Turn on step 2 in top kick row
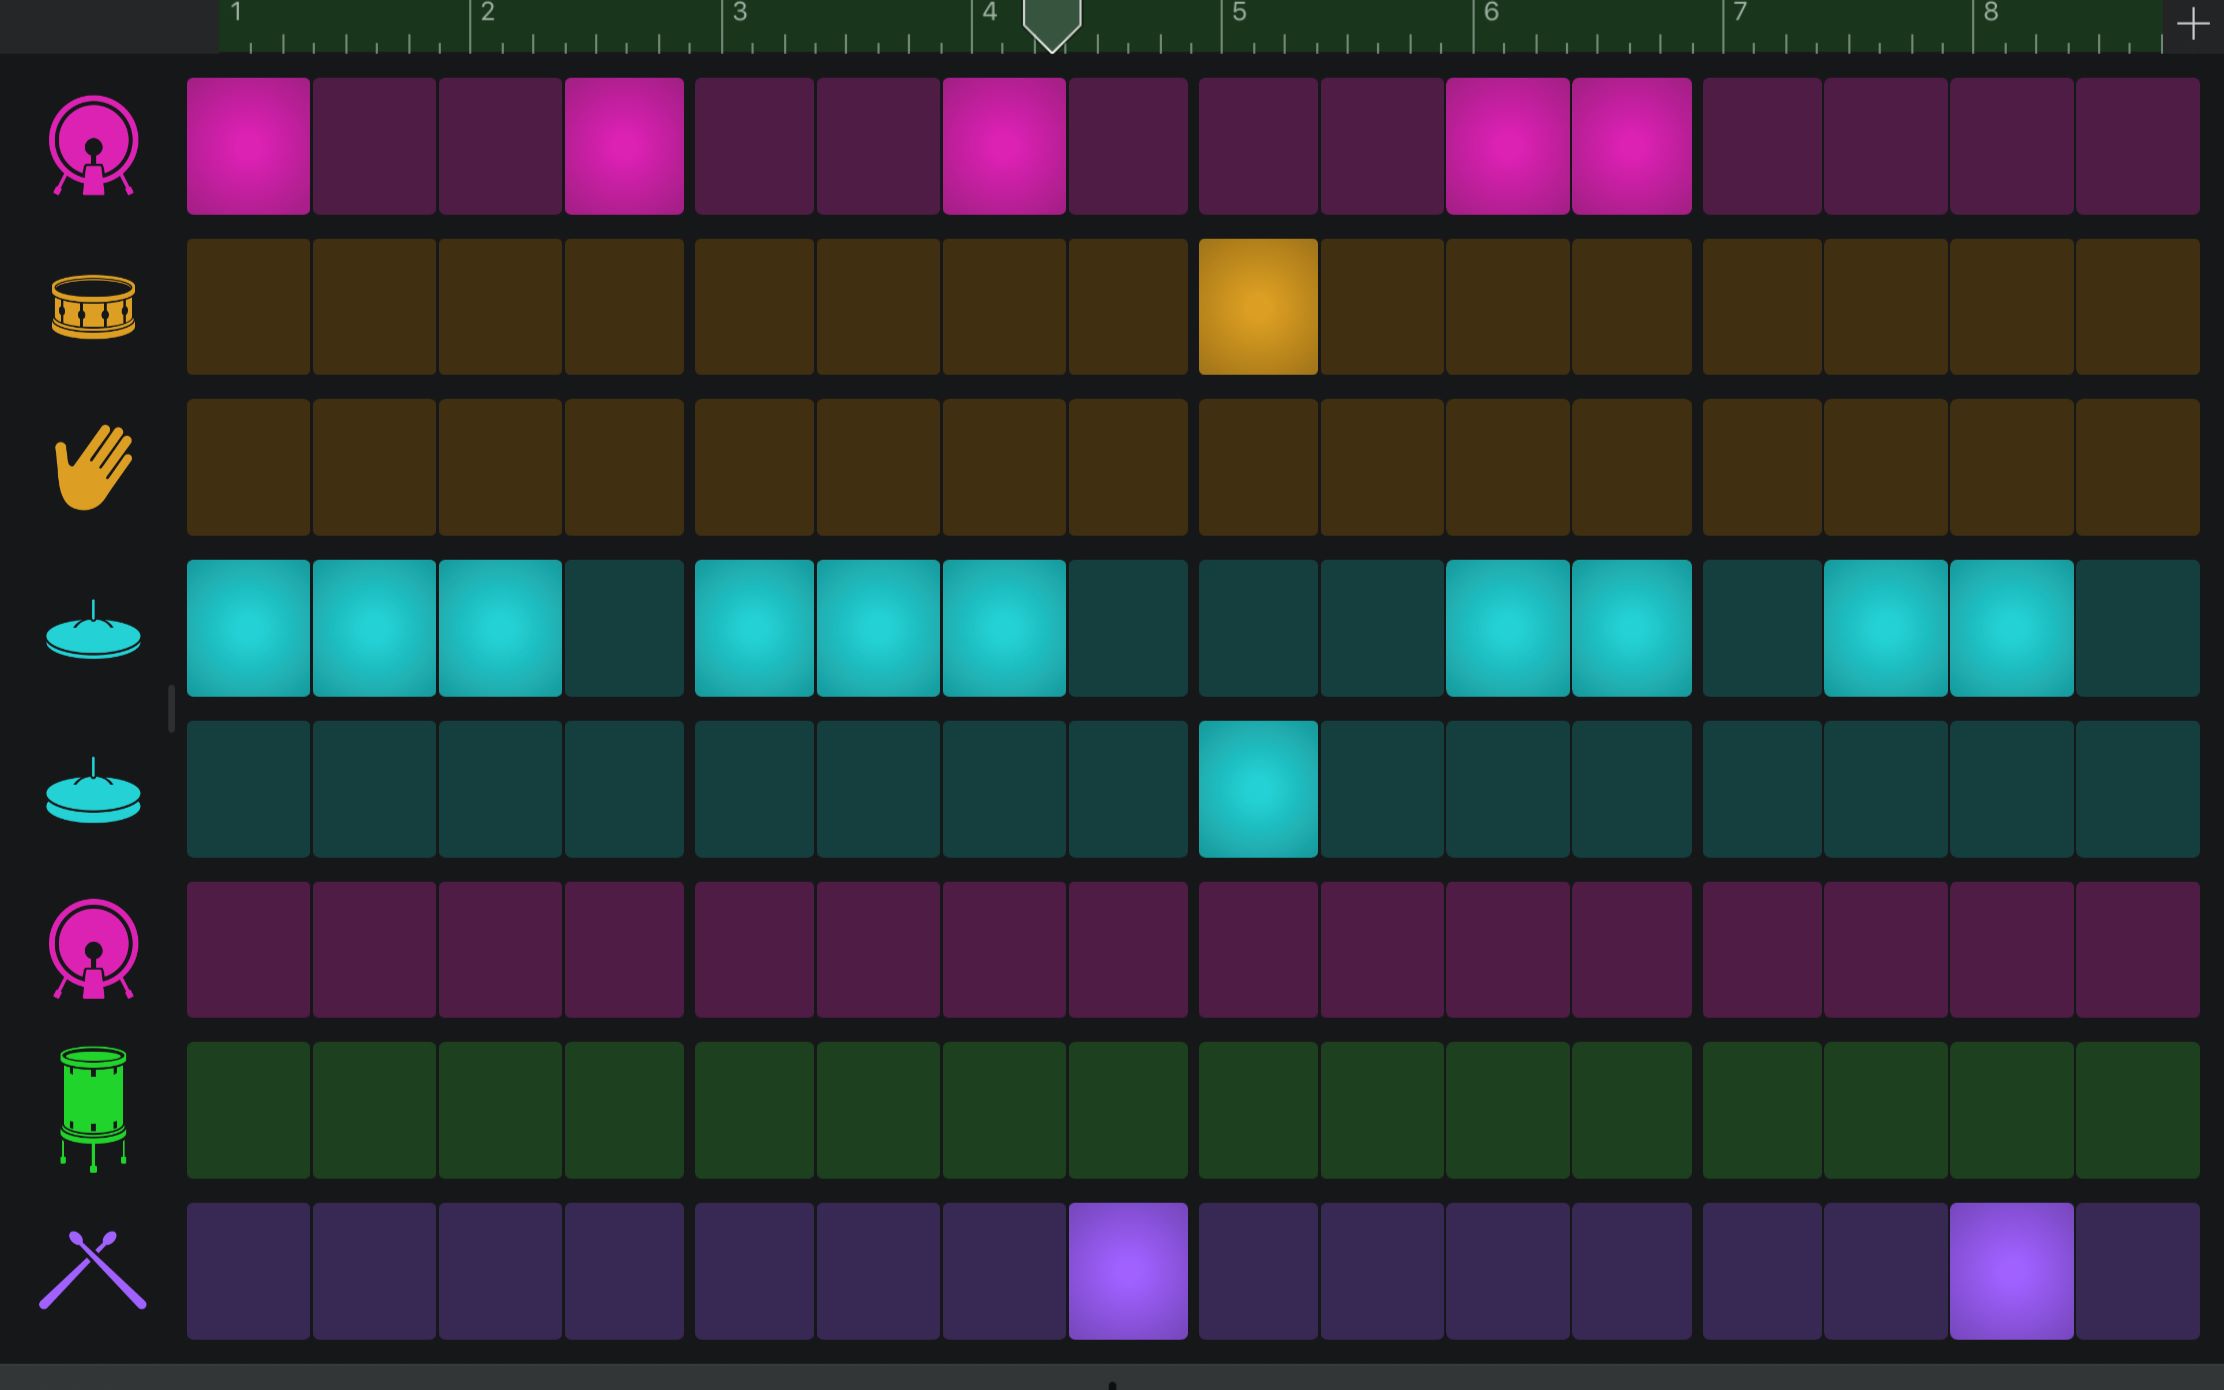 point(374,146)
